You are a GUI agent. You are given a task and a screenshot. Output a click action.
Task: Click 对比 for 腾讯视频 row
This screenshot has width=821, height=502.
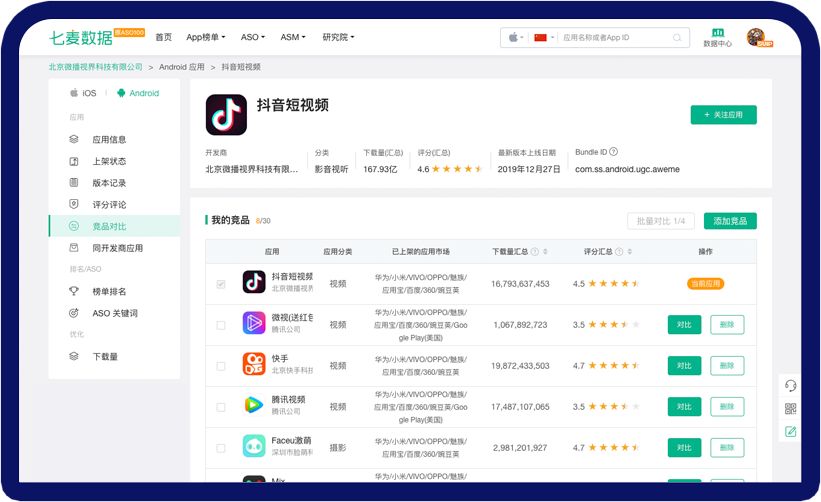(x=684, y=406)
